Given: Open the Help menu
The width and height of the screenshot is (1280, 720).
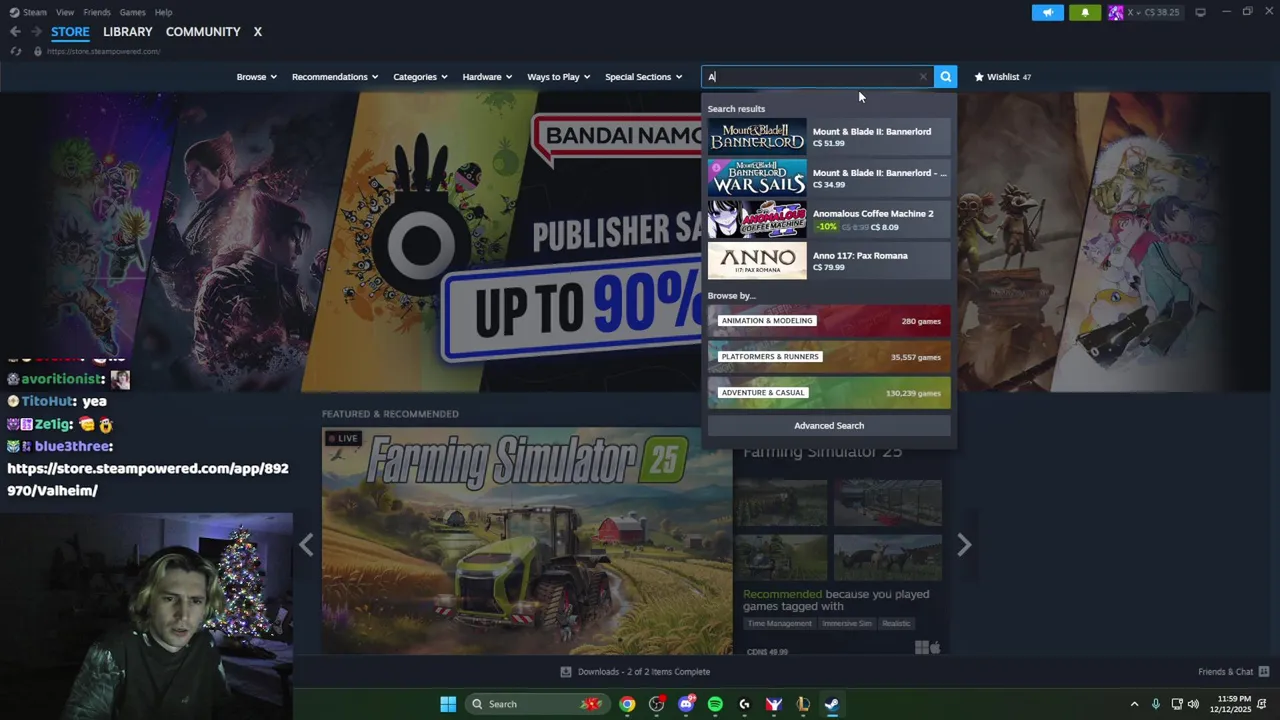Looking at the screenshot, I should pos(164,12).
